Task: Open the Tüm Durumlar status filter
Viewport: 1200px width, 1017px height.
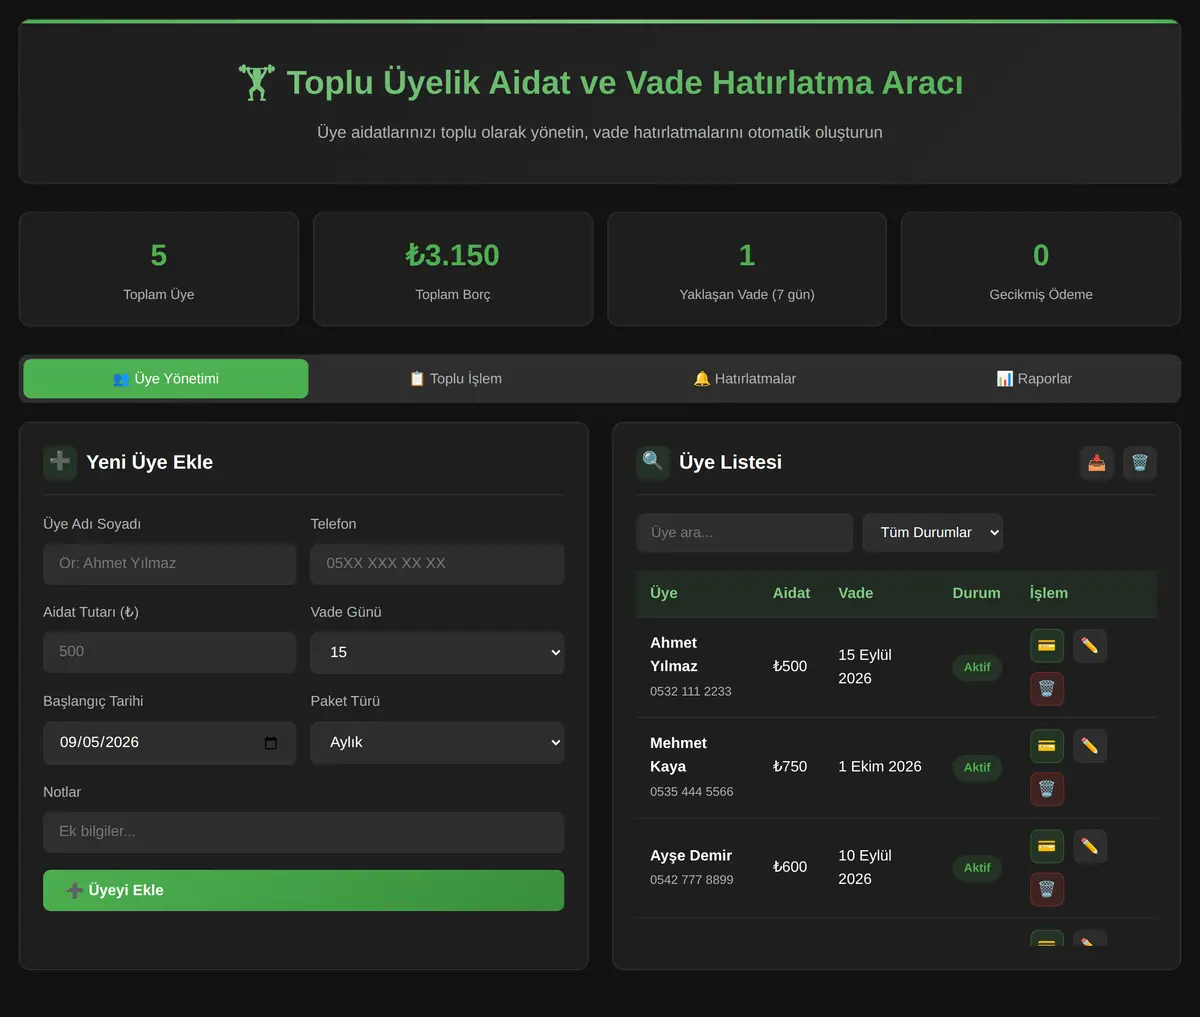Action: pyautogui.click(x=933, y=533)
